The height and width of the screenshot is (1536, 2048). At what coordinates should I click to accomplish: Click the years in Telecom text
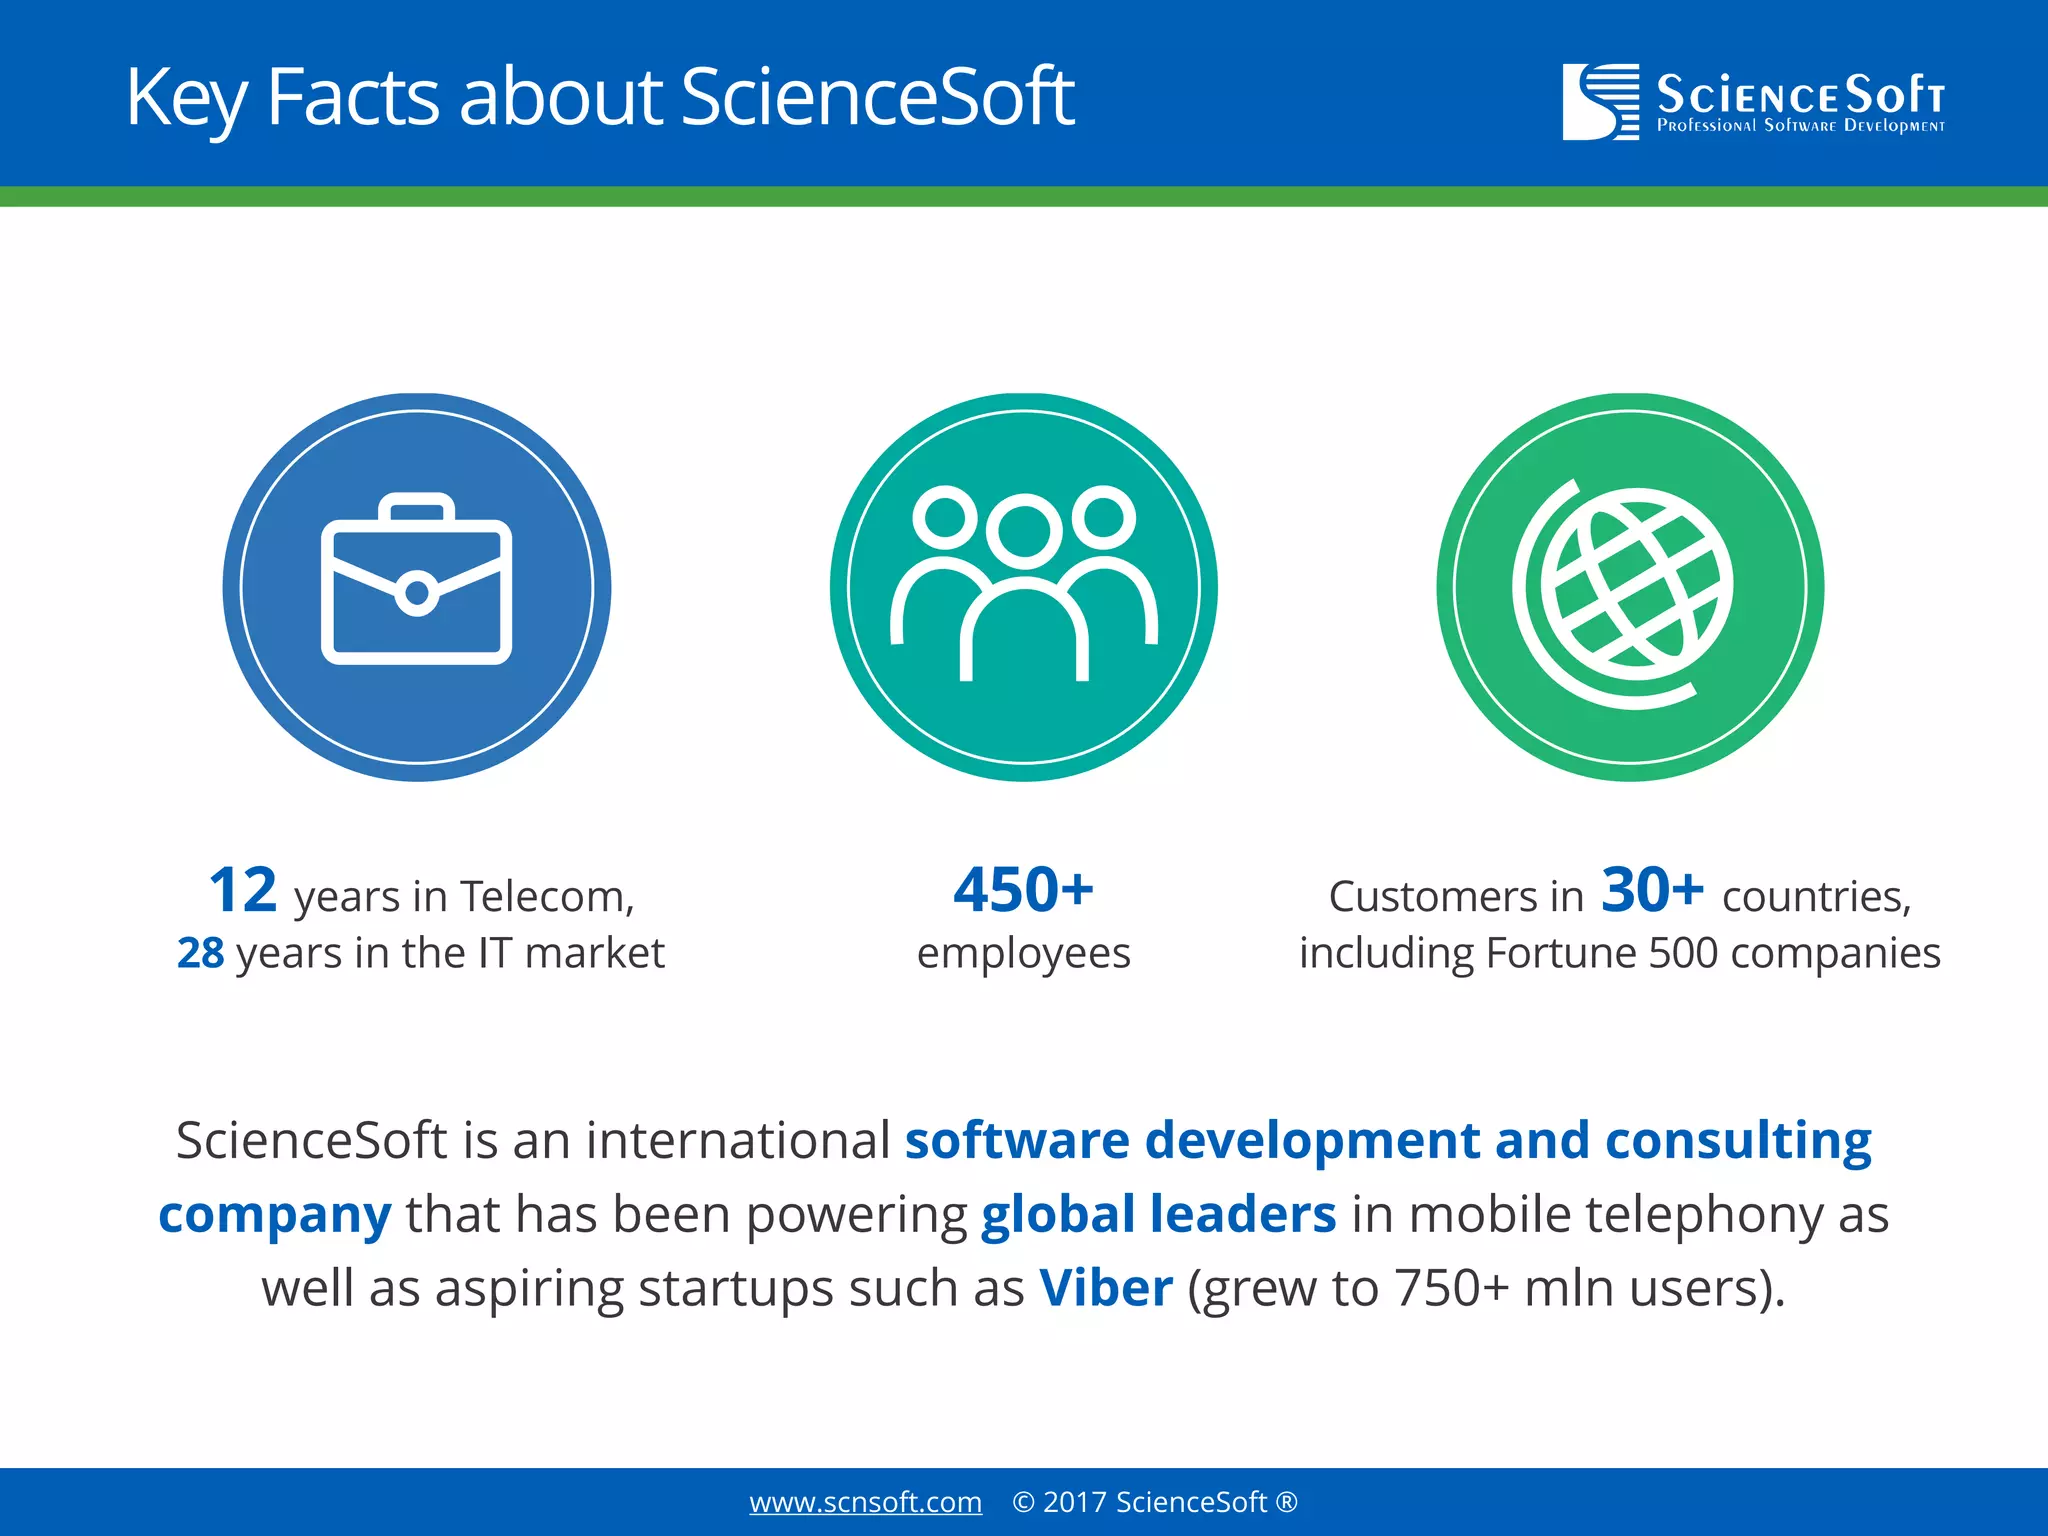[x=464, y=897]
